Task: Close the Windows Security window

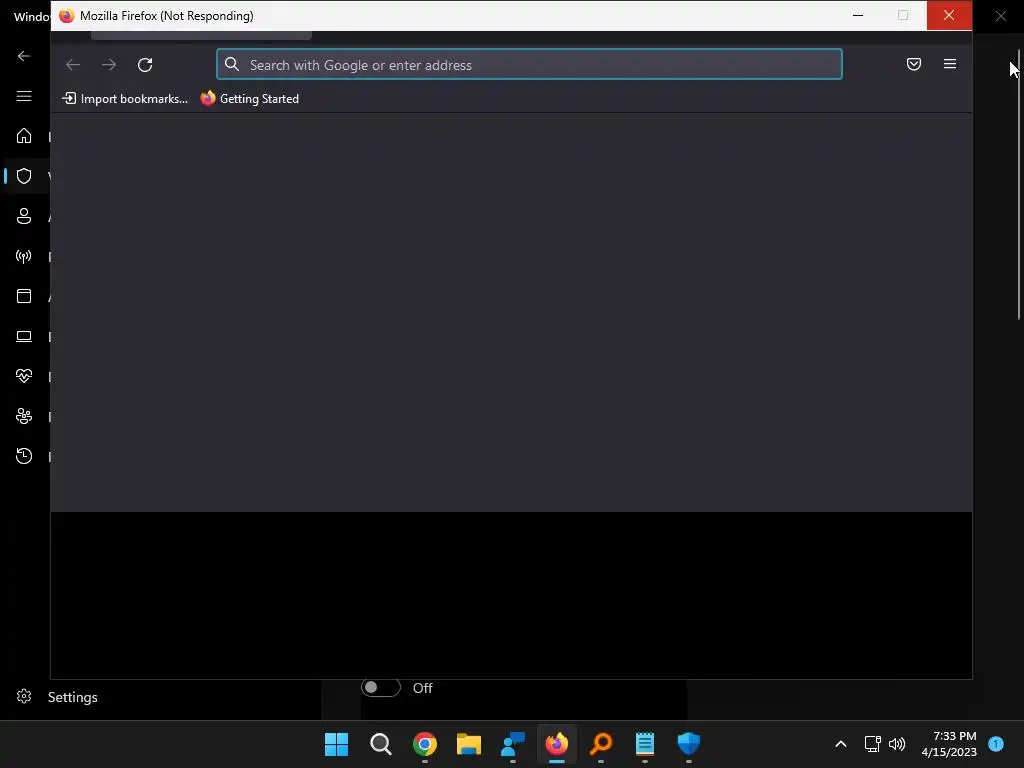Action: point(1000,16)
